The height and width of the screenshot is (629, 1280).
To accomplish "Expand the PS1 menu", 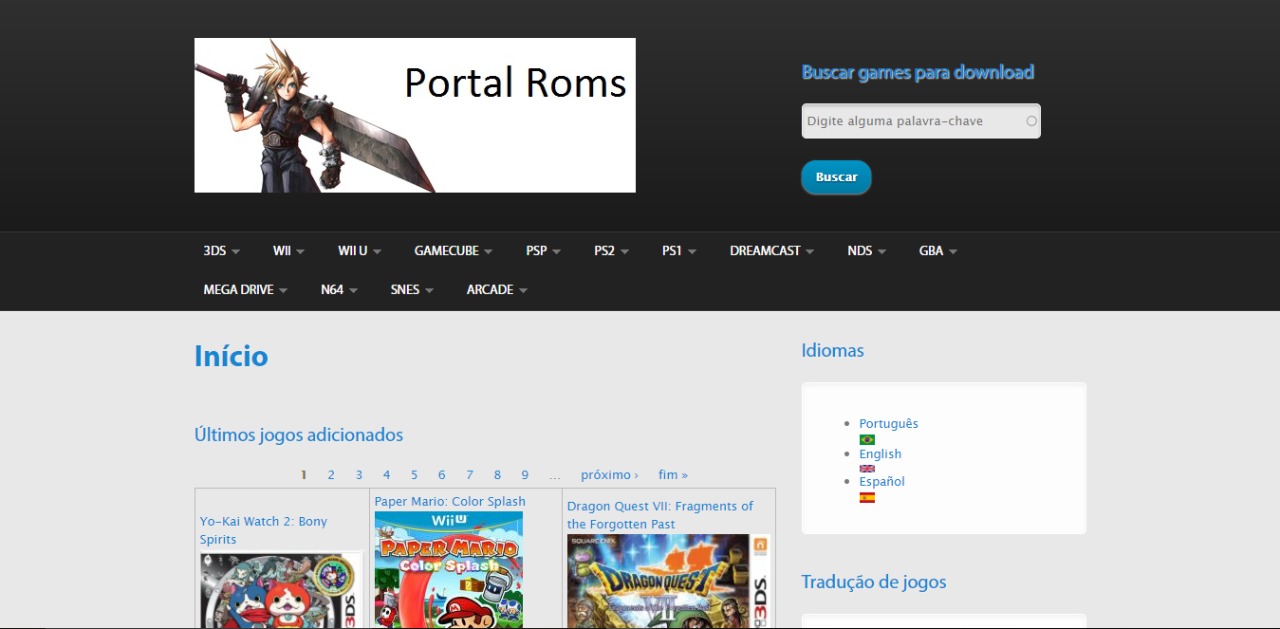I will point(679,251).
